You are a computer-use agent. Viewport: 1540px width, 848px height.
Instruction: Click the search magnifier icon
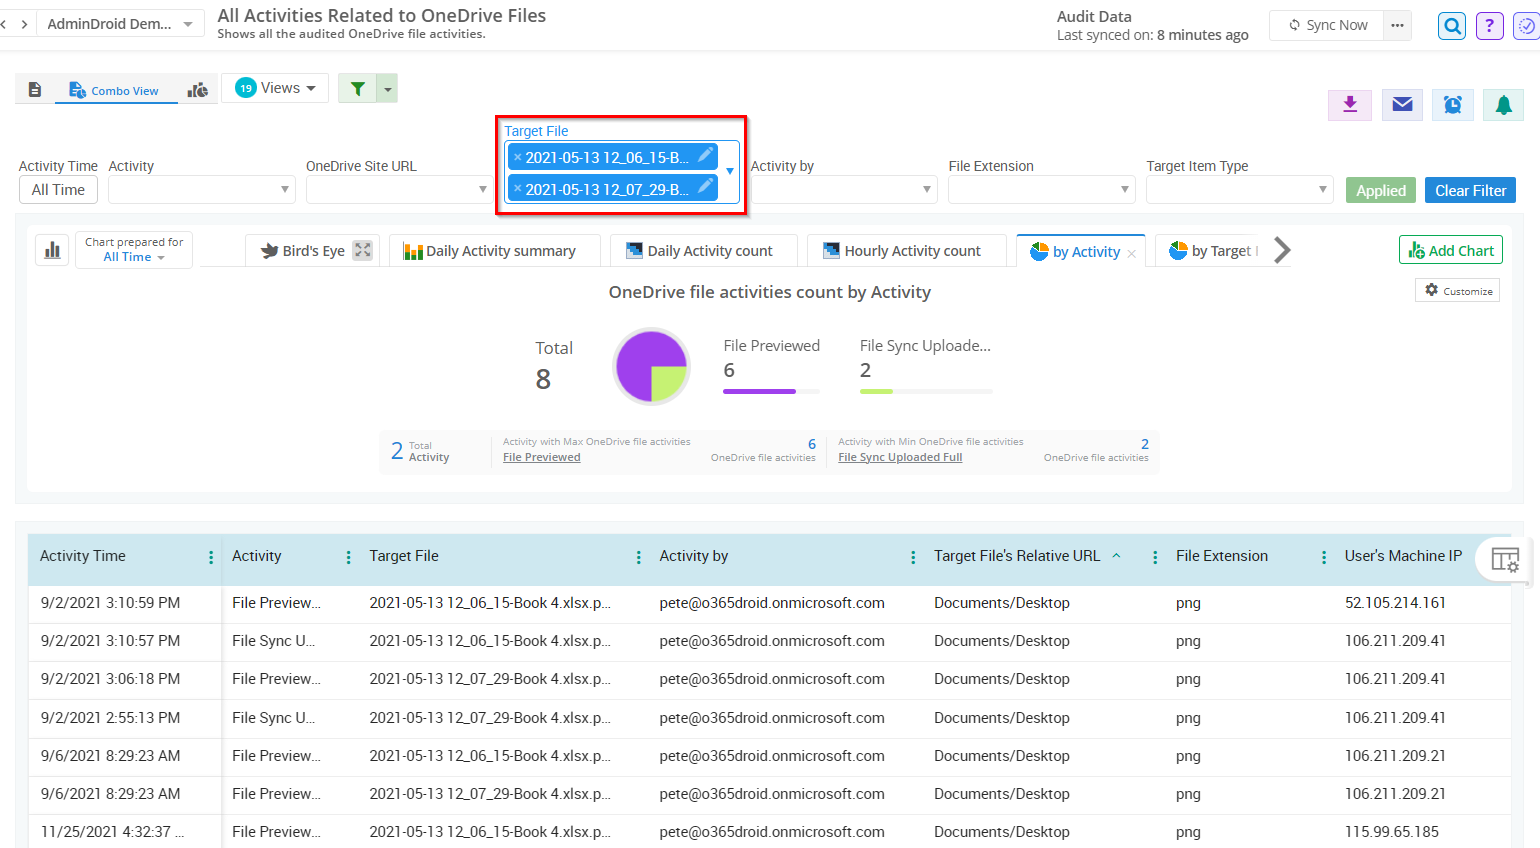(1451, 26)
